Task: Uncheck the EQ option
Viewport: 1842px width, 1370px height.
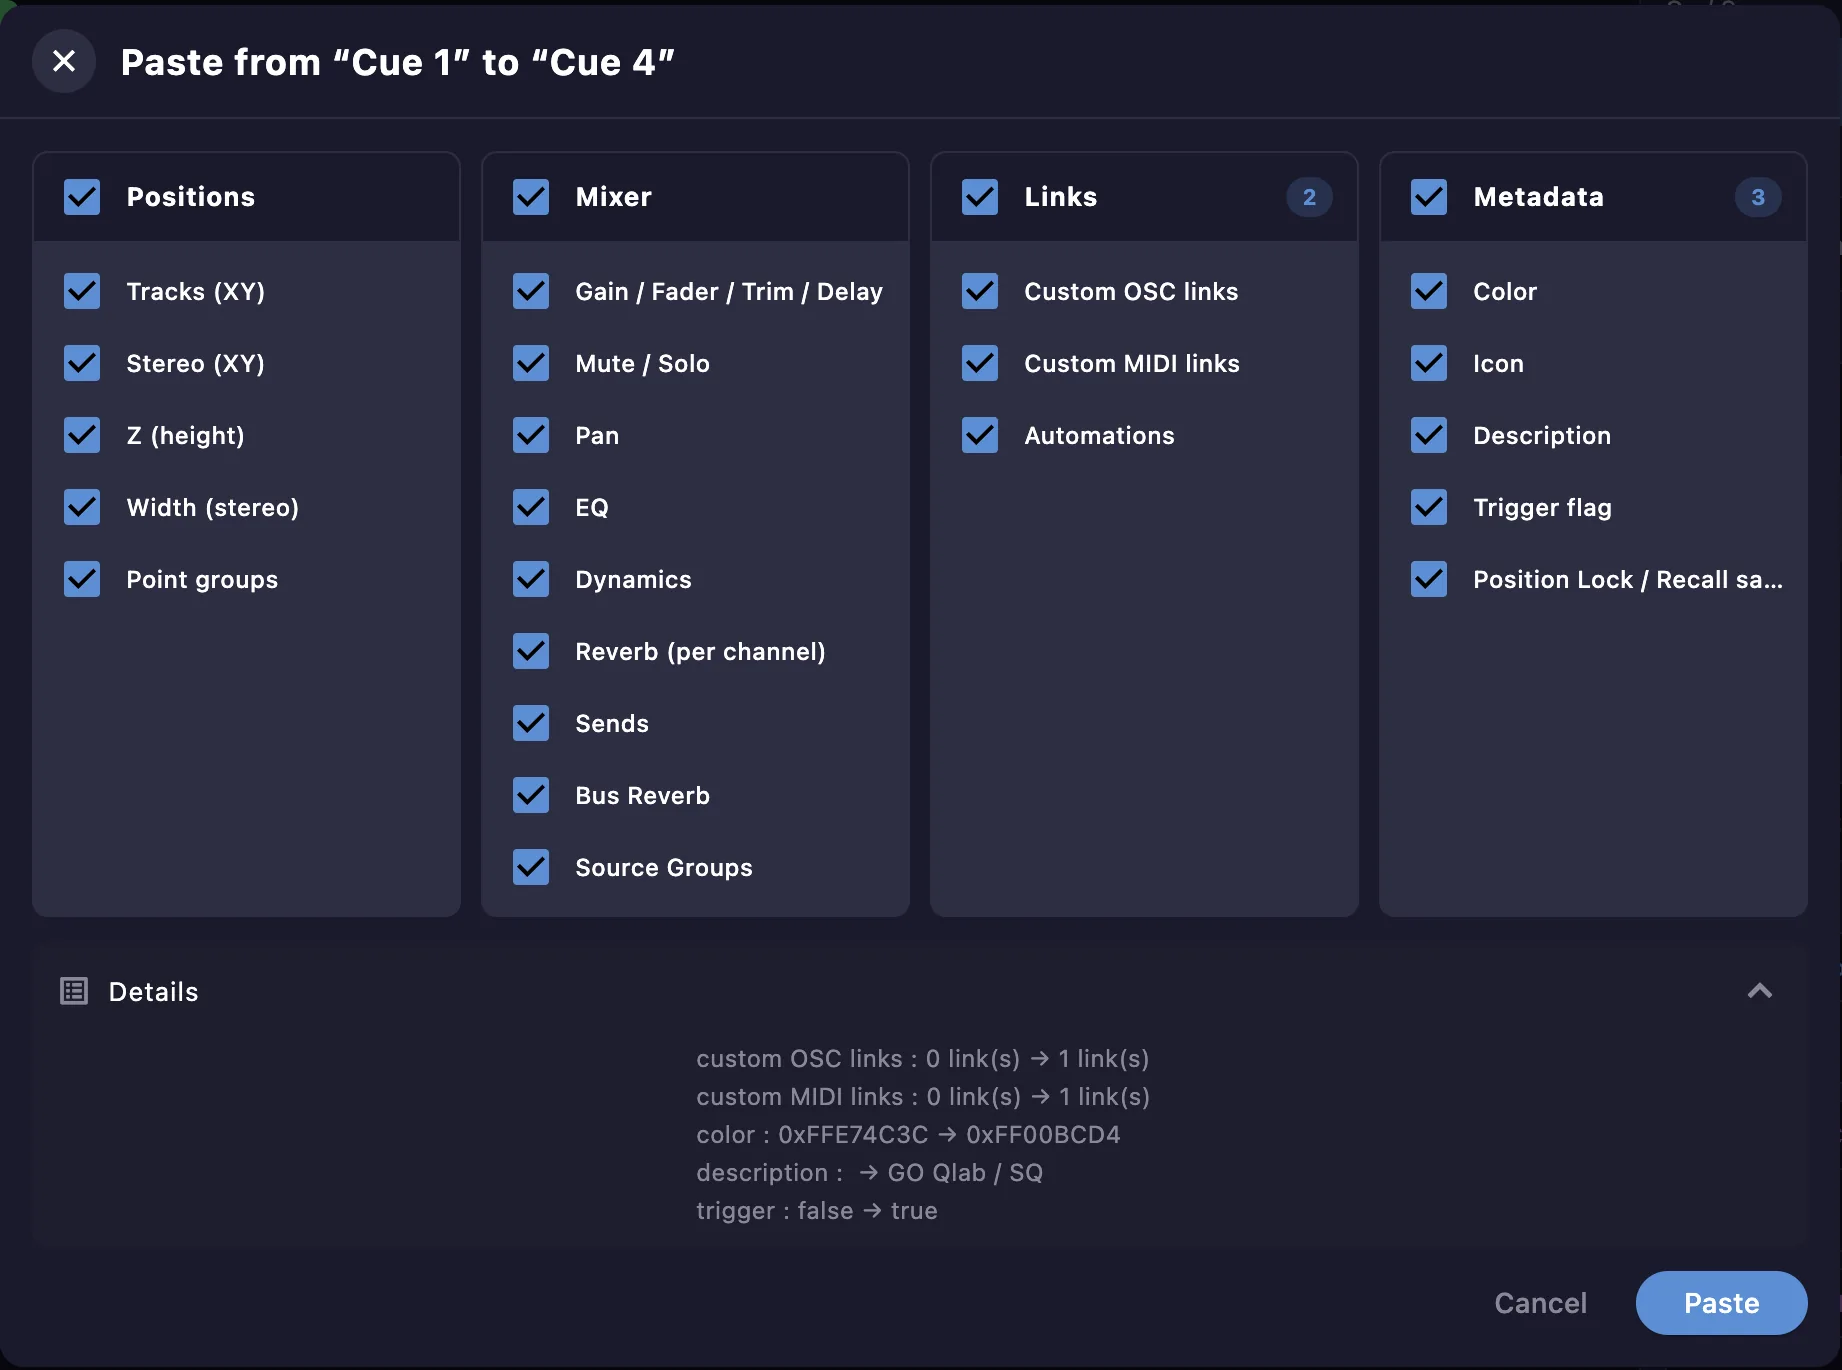Action: (x=531, y=507)
